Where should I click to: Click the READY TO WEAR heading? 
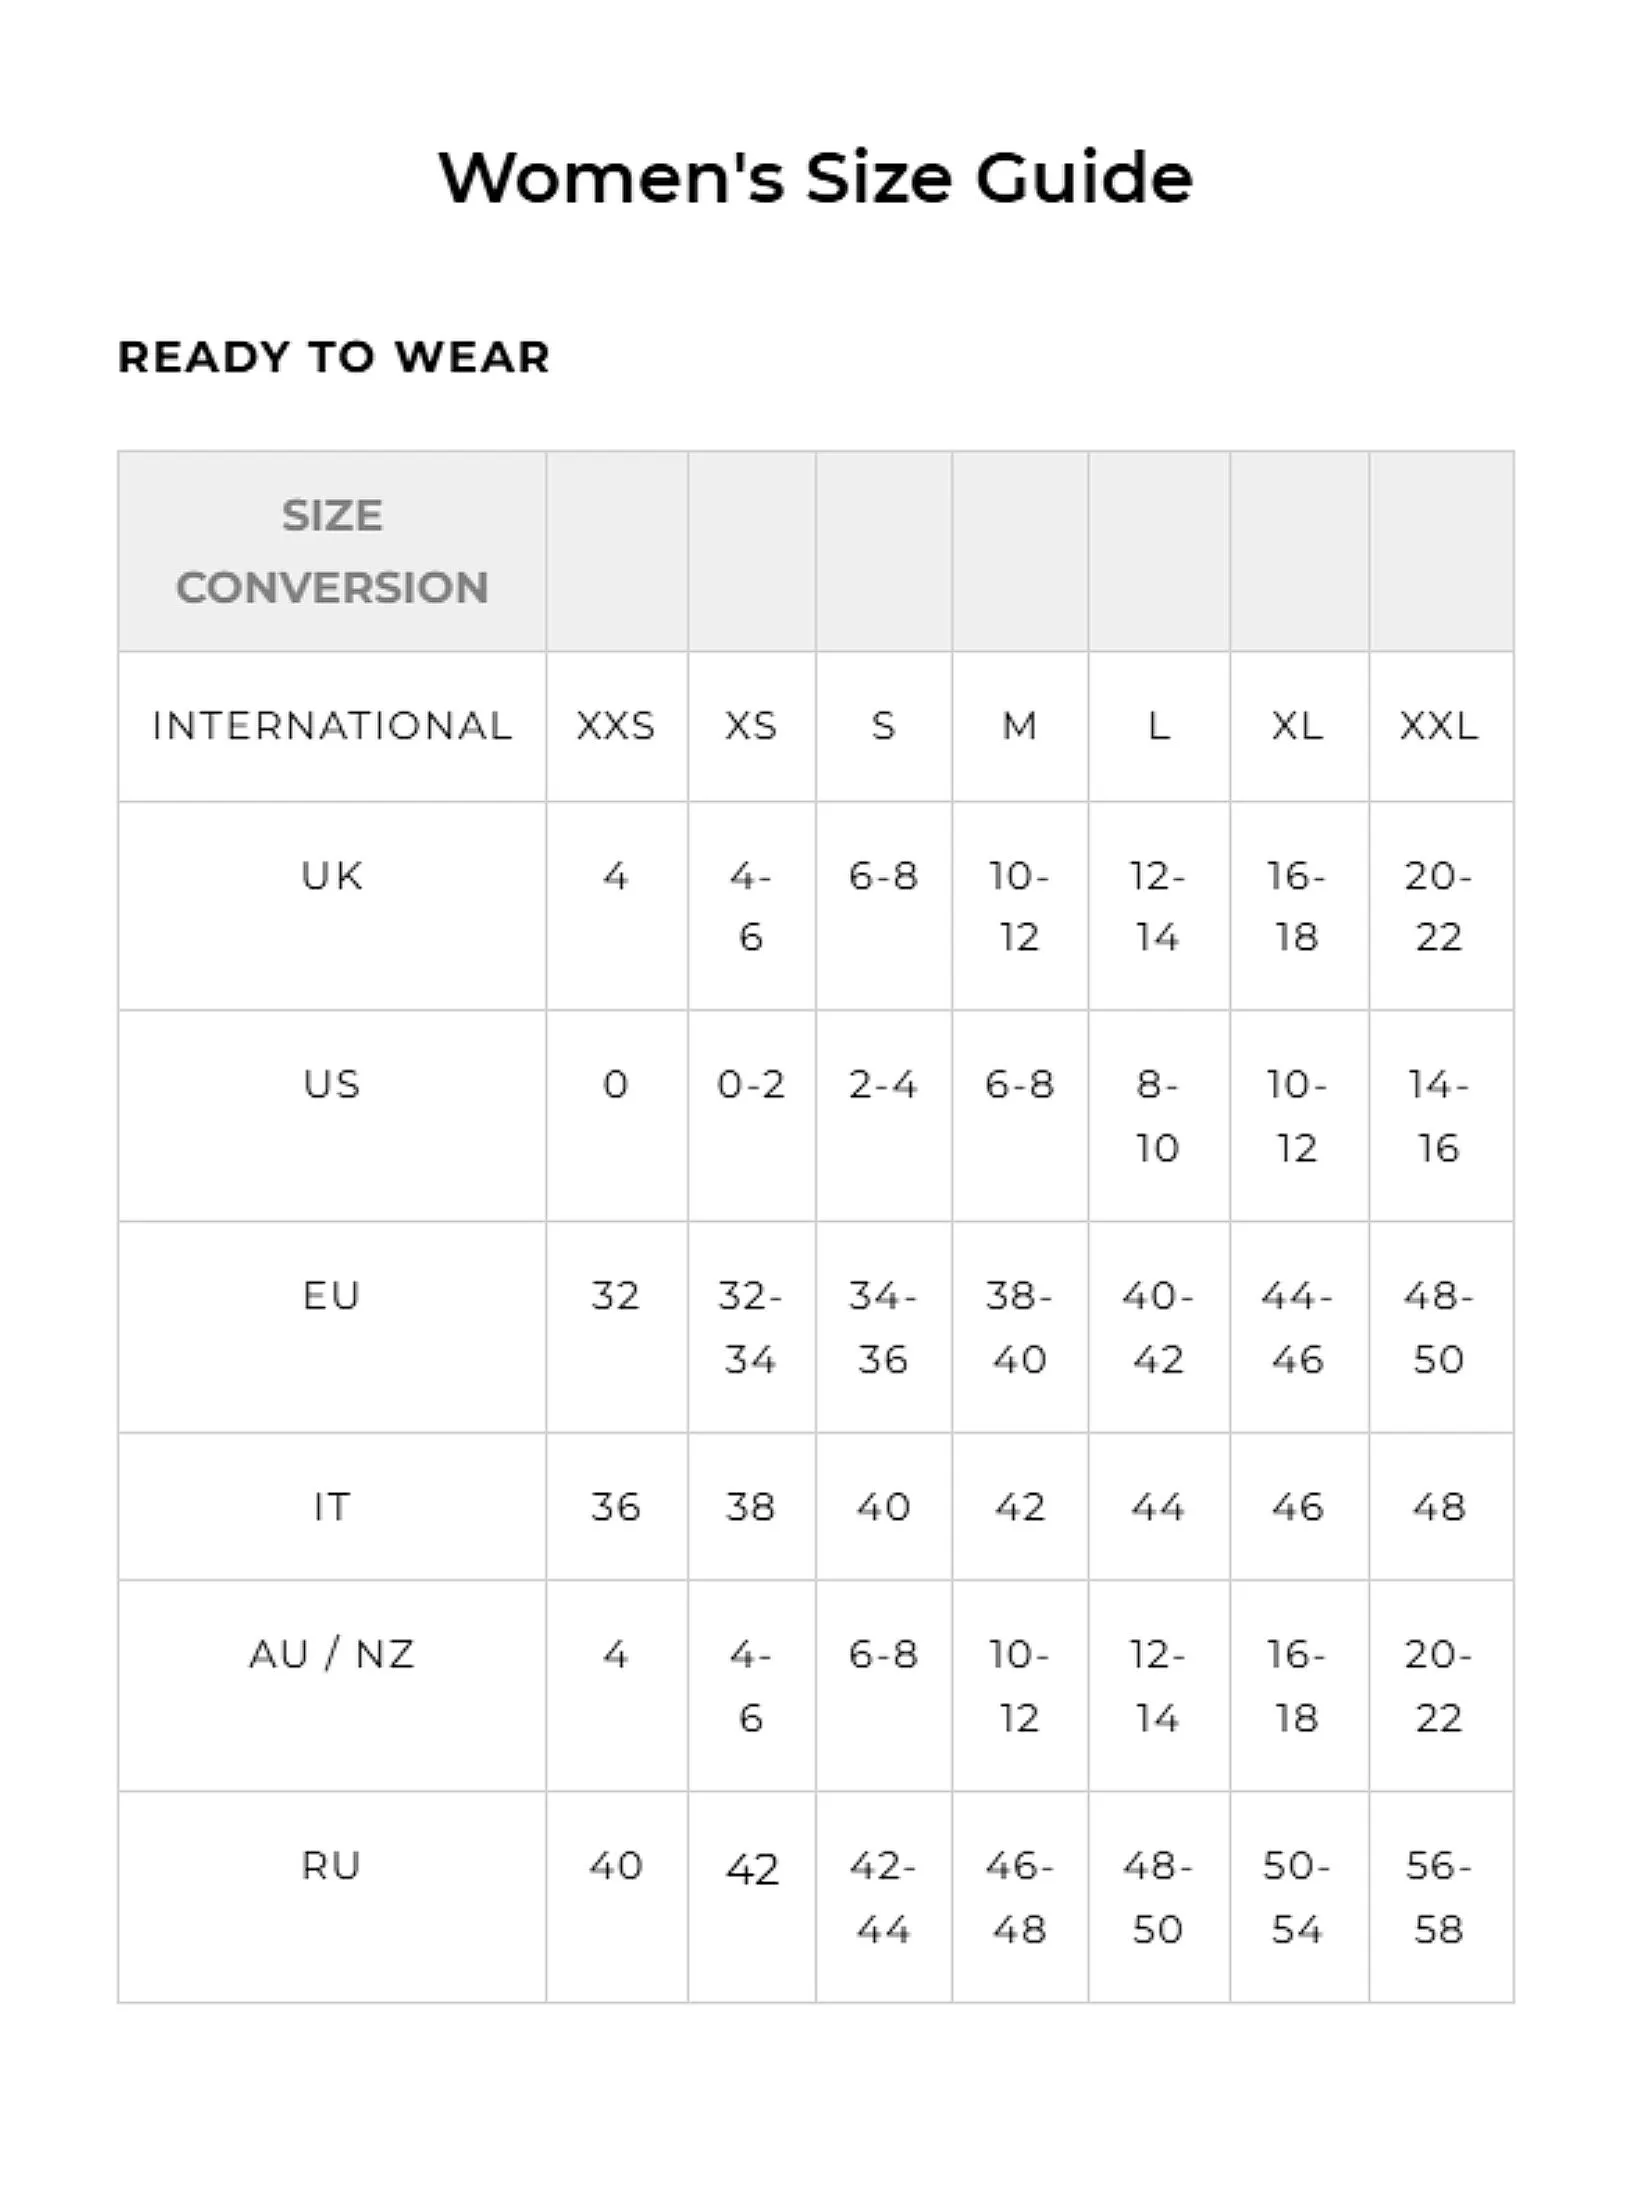[333, 357]
